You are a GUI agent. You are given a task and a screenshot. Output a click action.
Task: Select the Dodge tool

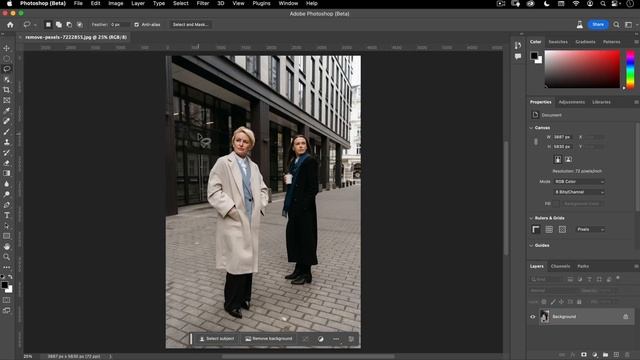coord(7,194)
